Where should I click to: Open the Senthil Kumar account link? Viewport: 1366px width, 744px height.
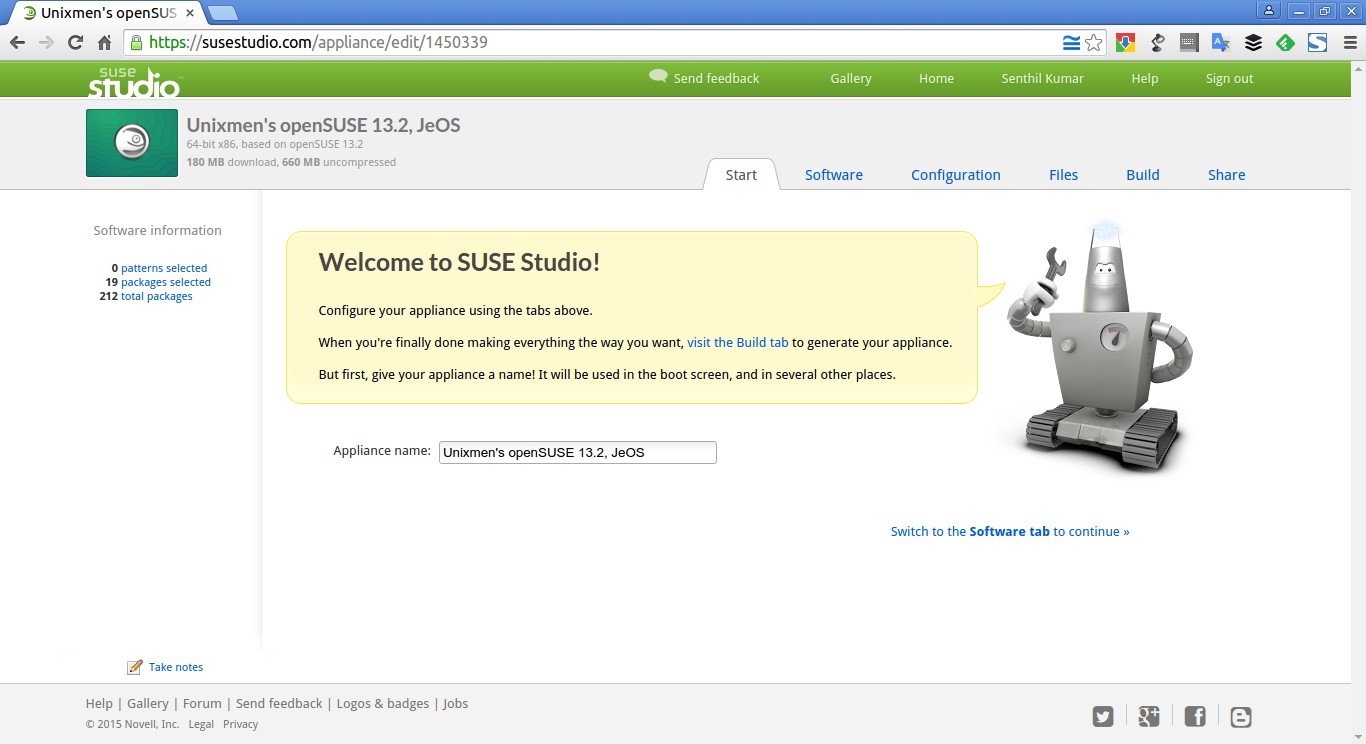pyautogui.click(x=1043, y=78)
